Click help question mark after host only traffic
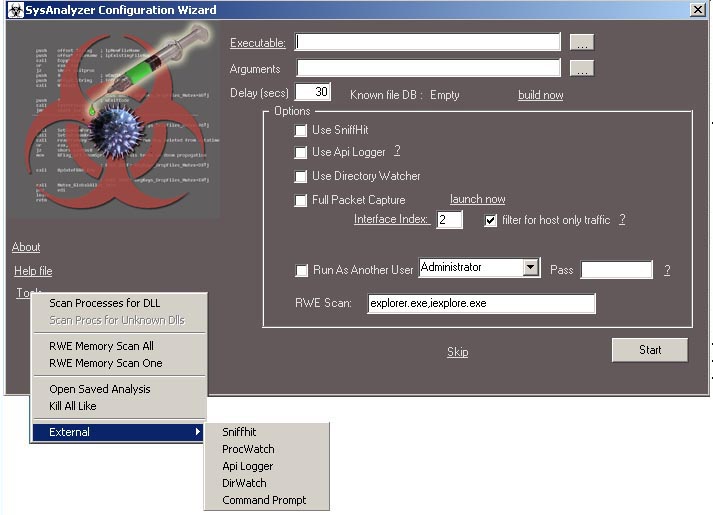This screenshot has width=713, height=515. (622, 220)
